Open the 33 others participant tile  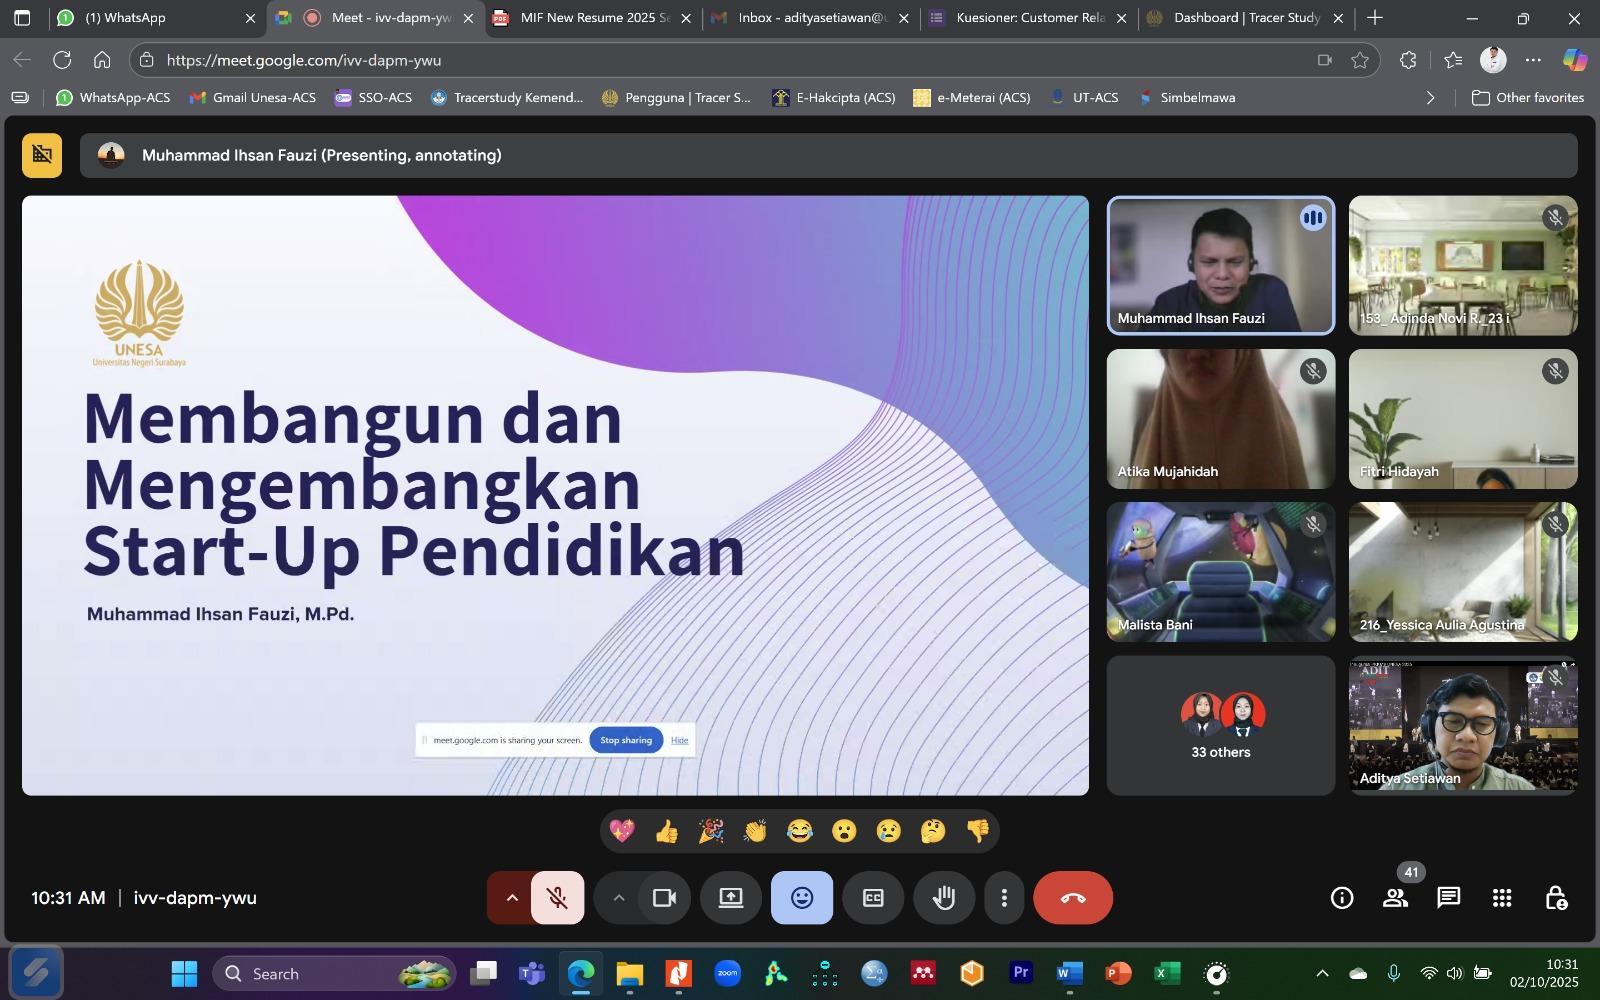(1220, 725)
